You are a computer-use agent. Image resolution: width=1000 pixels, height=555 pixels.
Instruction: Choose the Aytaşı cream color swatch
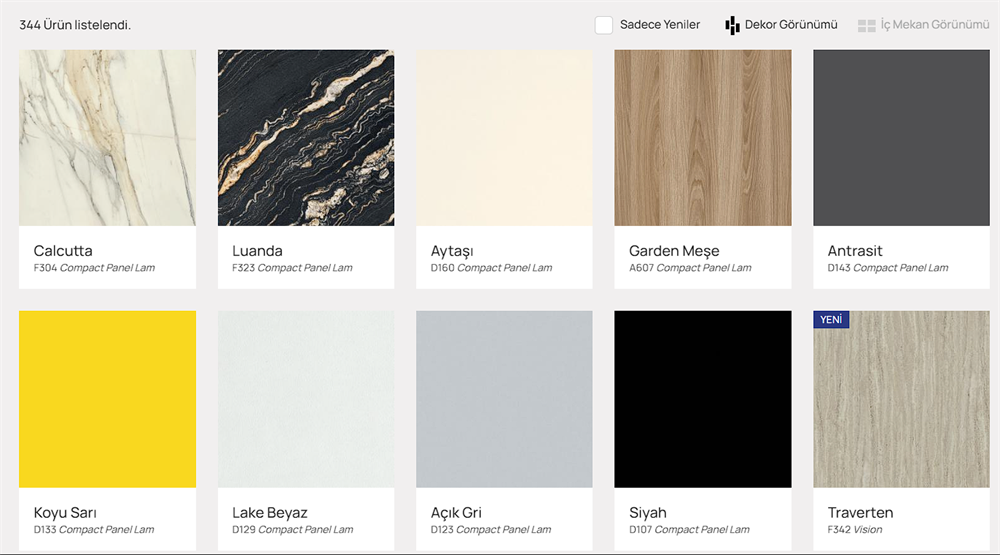(x=504, y=138)
